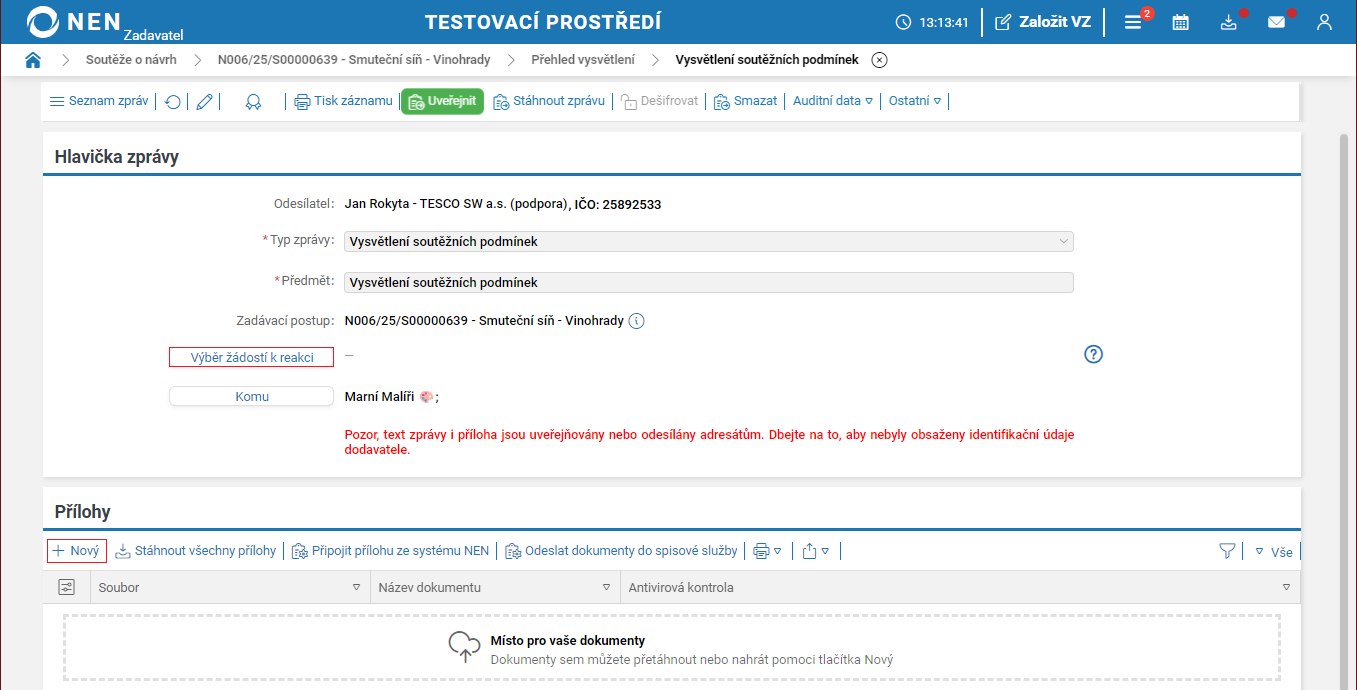Expand the Ostatní menu
This screenshot has width=1357, height=690.
pos(915,101)
